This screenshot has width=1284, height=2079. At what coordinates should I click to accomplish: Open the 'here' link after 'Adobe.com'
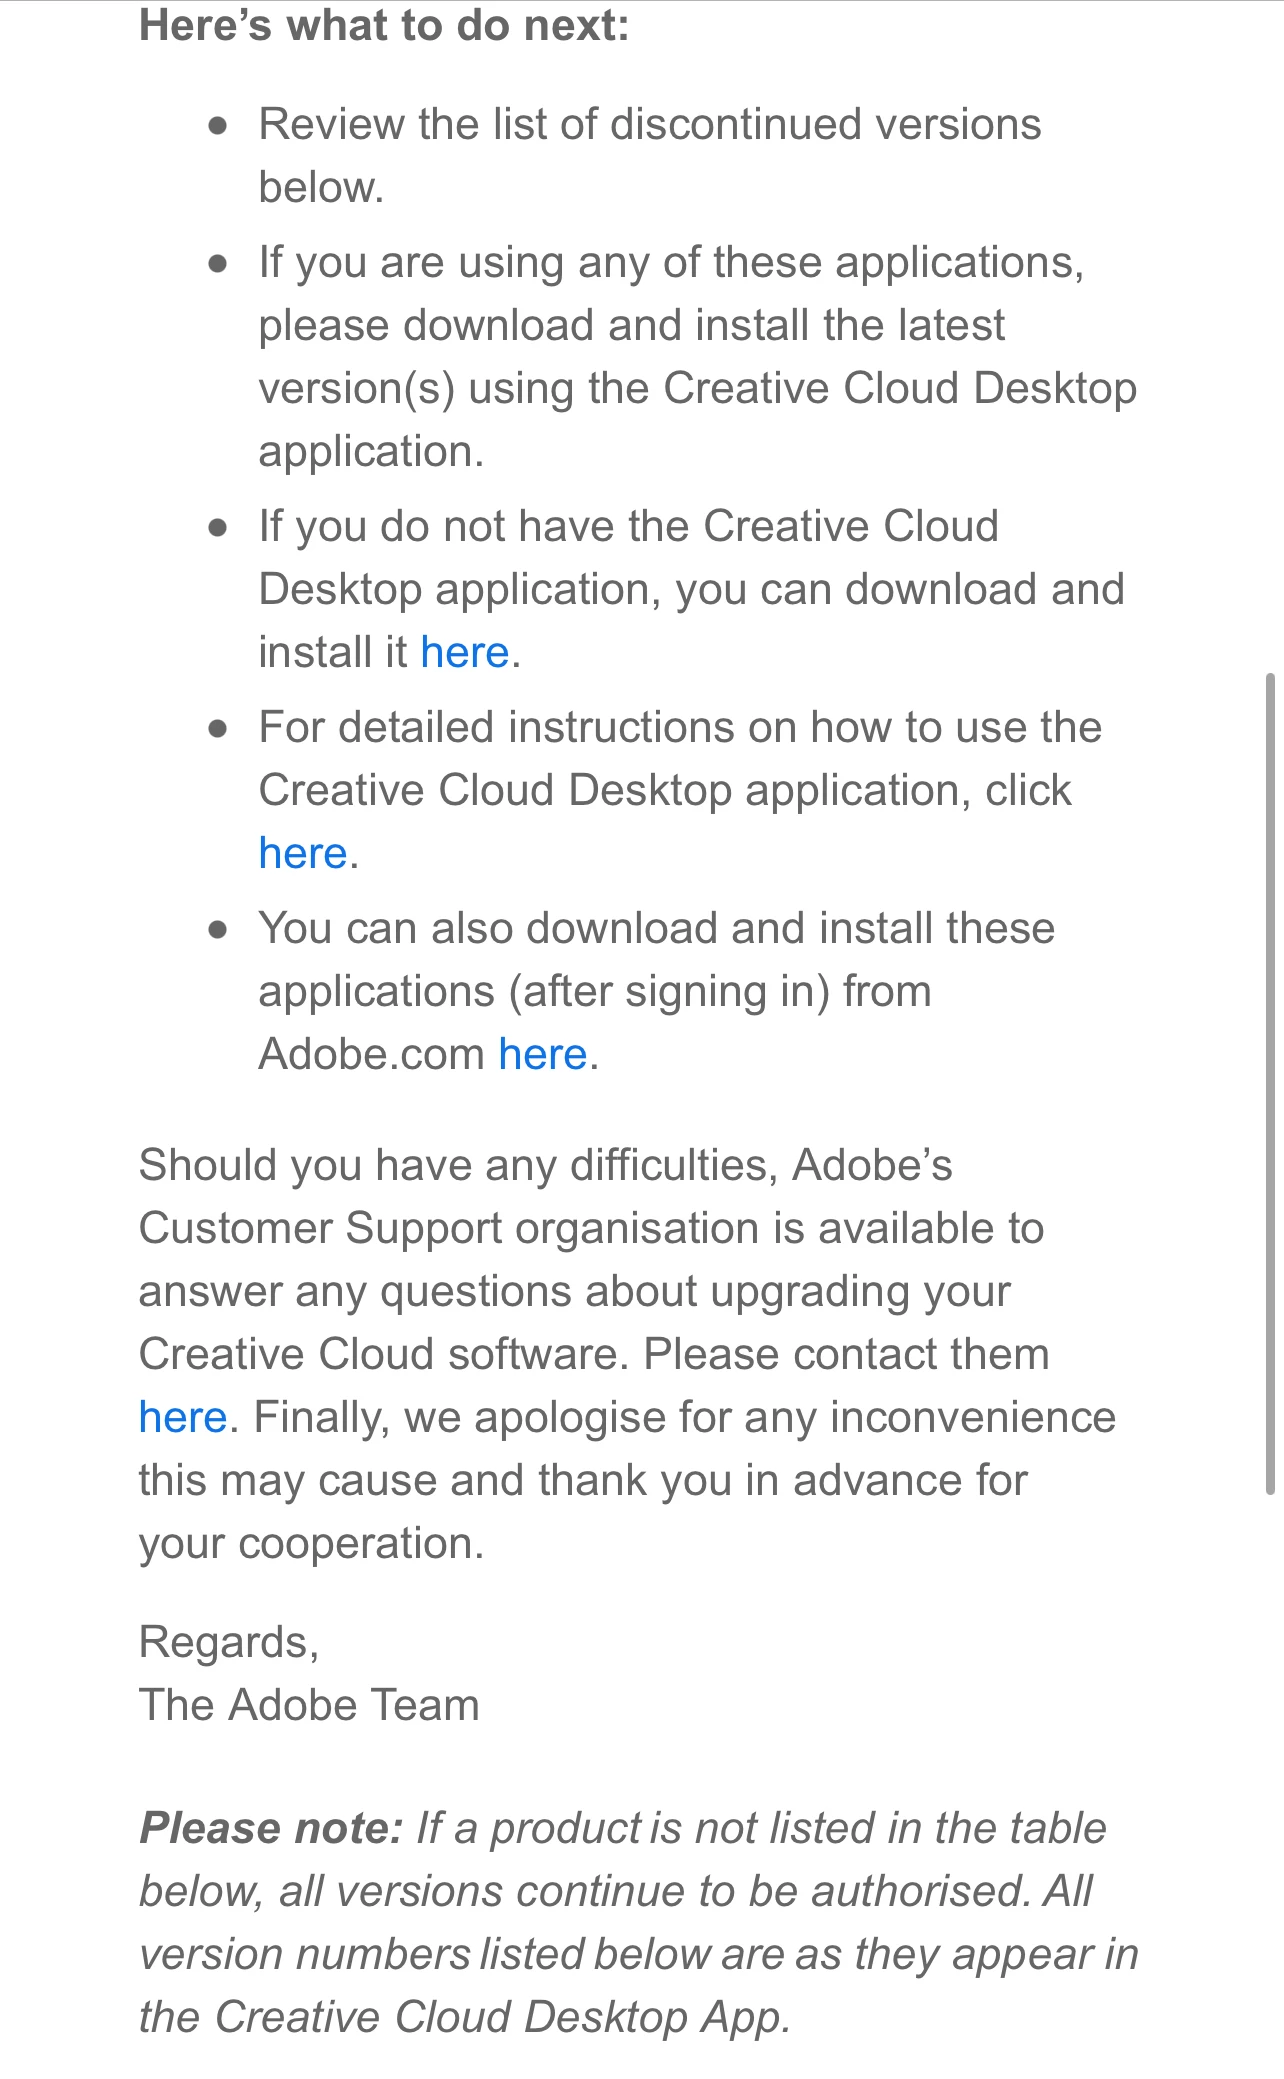click(543, 1055)
